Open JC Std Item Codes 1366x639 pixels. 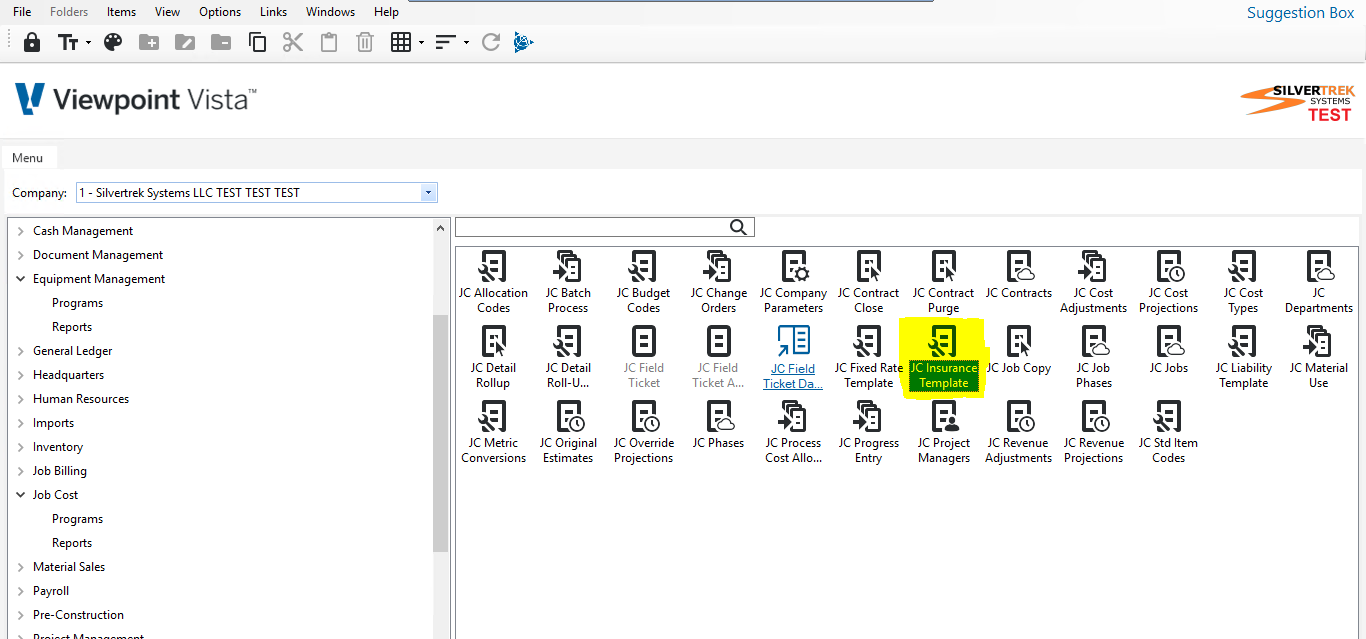click(x=1168, y=432)
